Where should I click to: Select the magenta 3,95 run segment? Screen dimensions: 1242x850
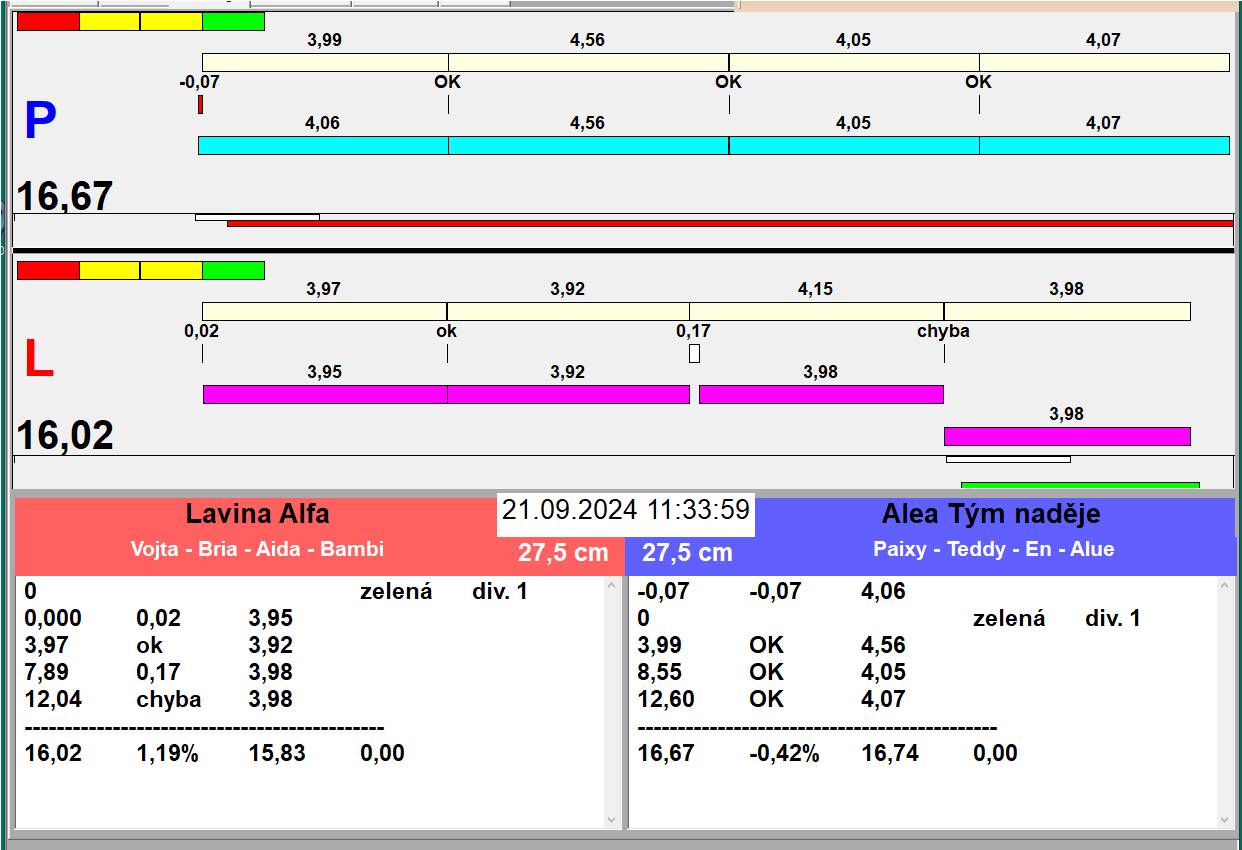tap(325, 394)
